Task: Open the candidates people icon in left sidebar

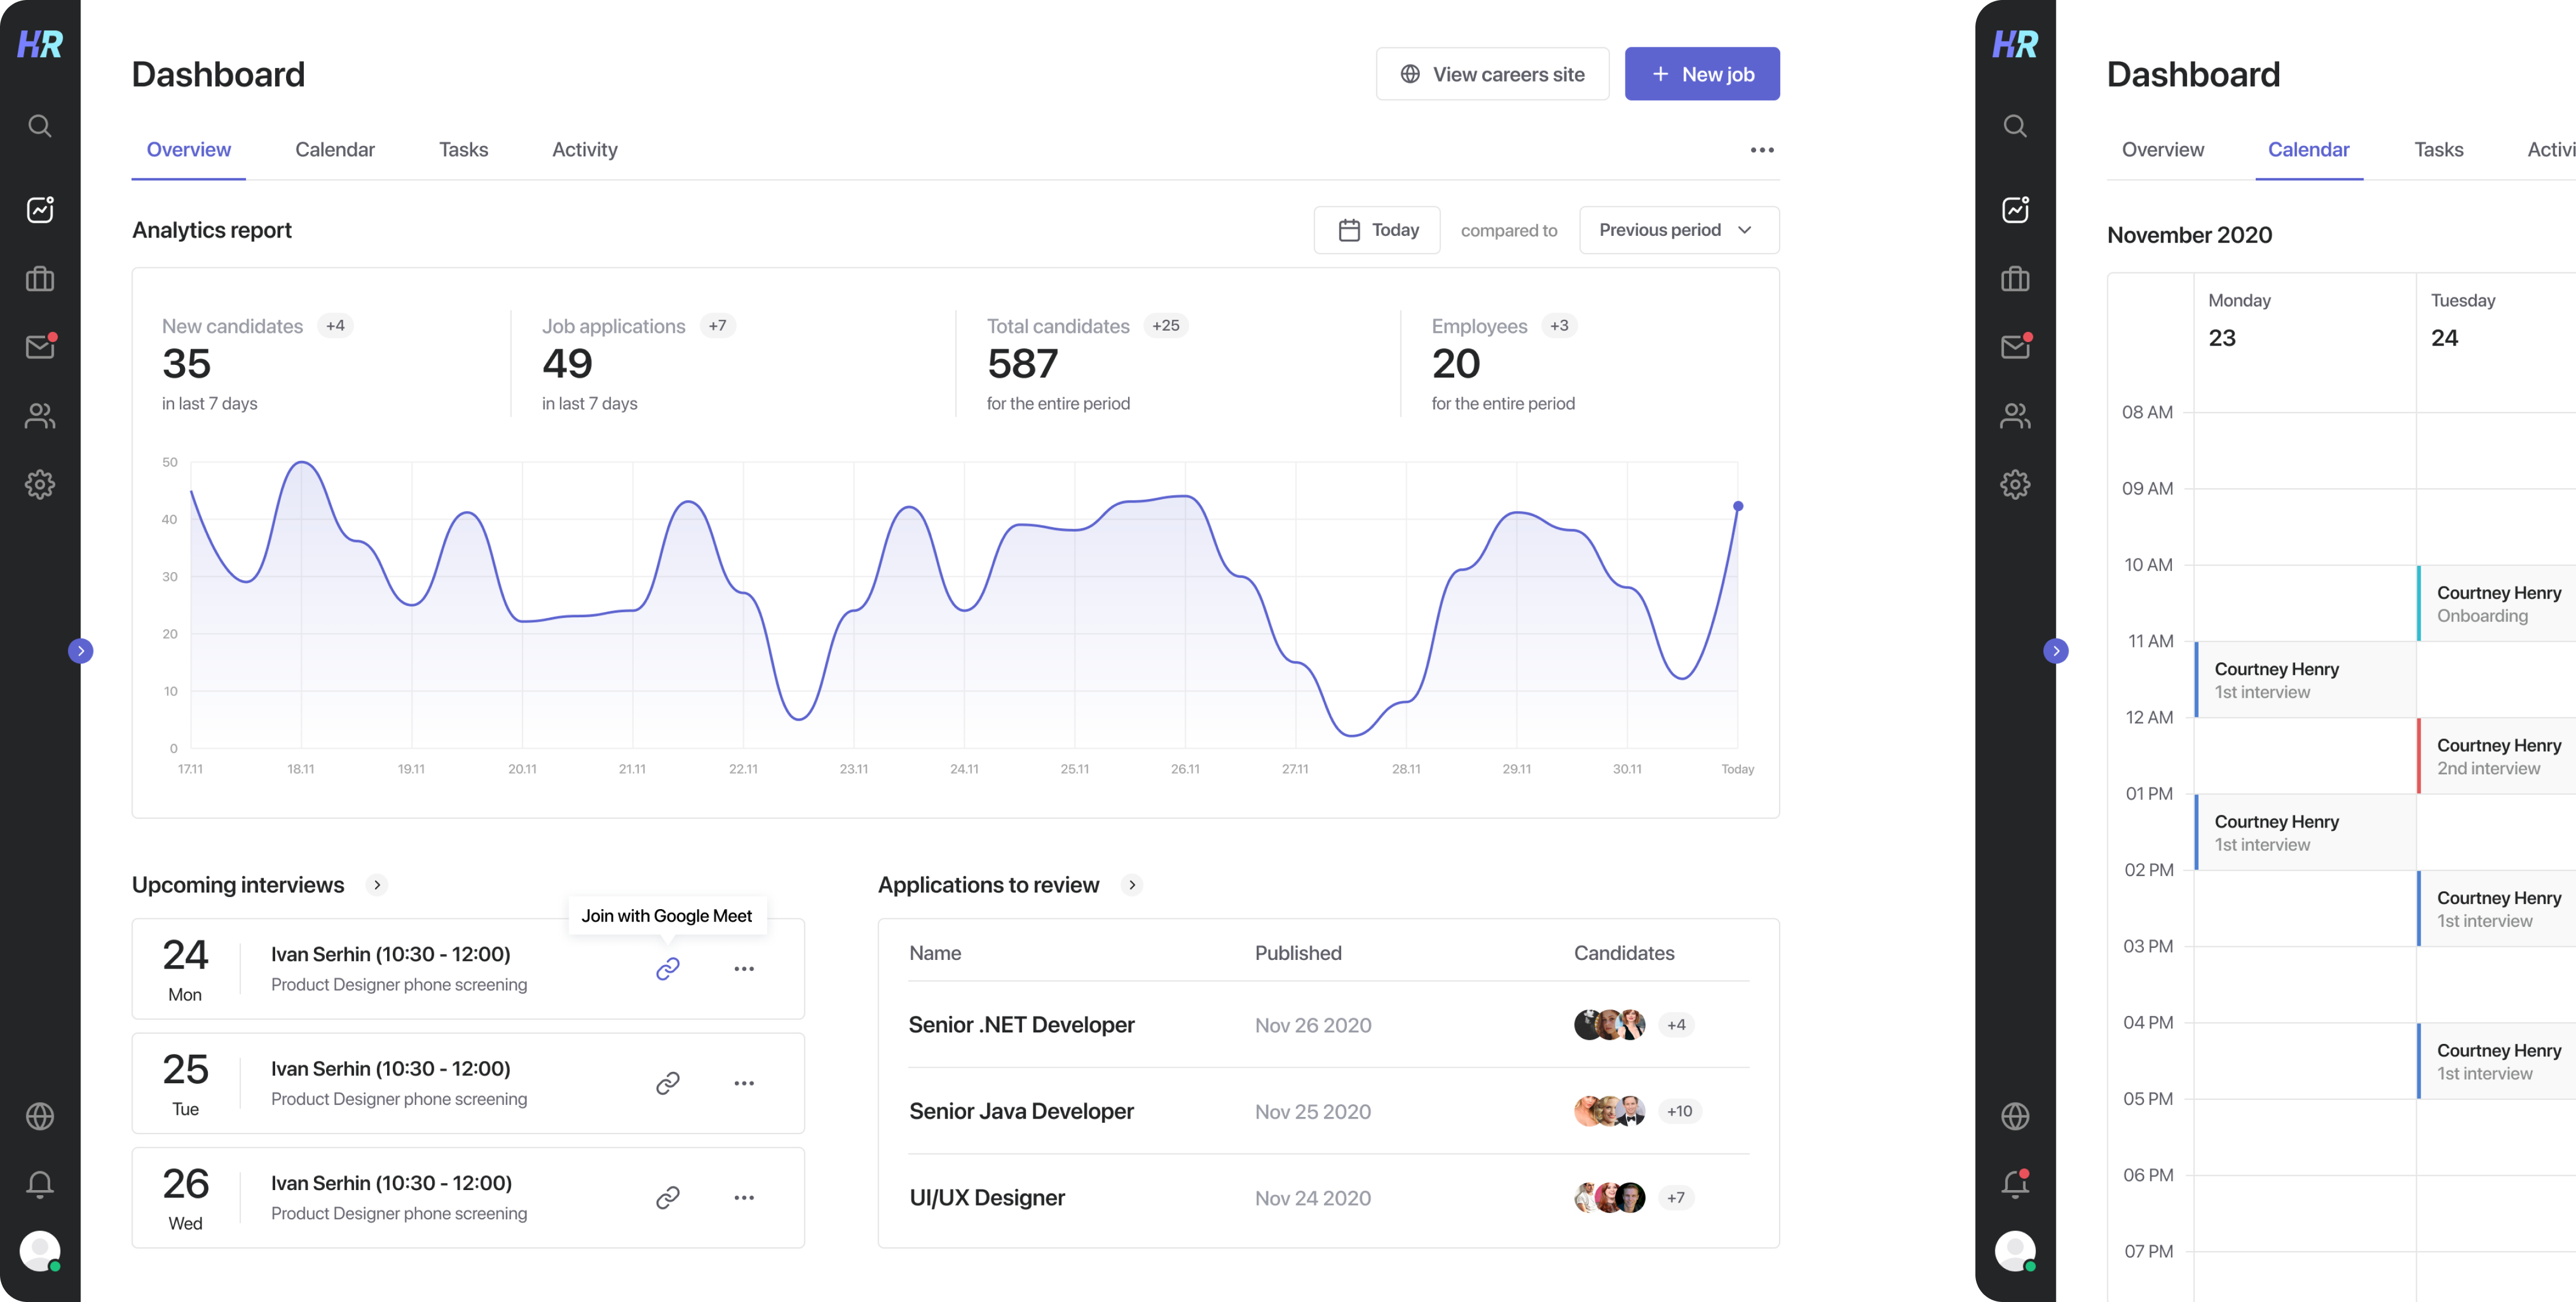Action: point(40,416)
